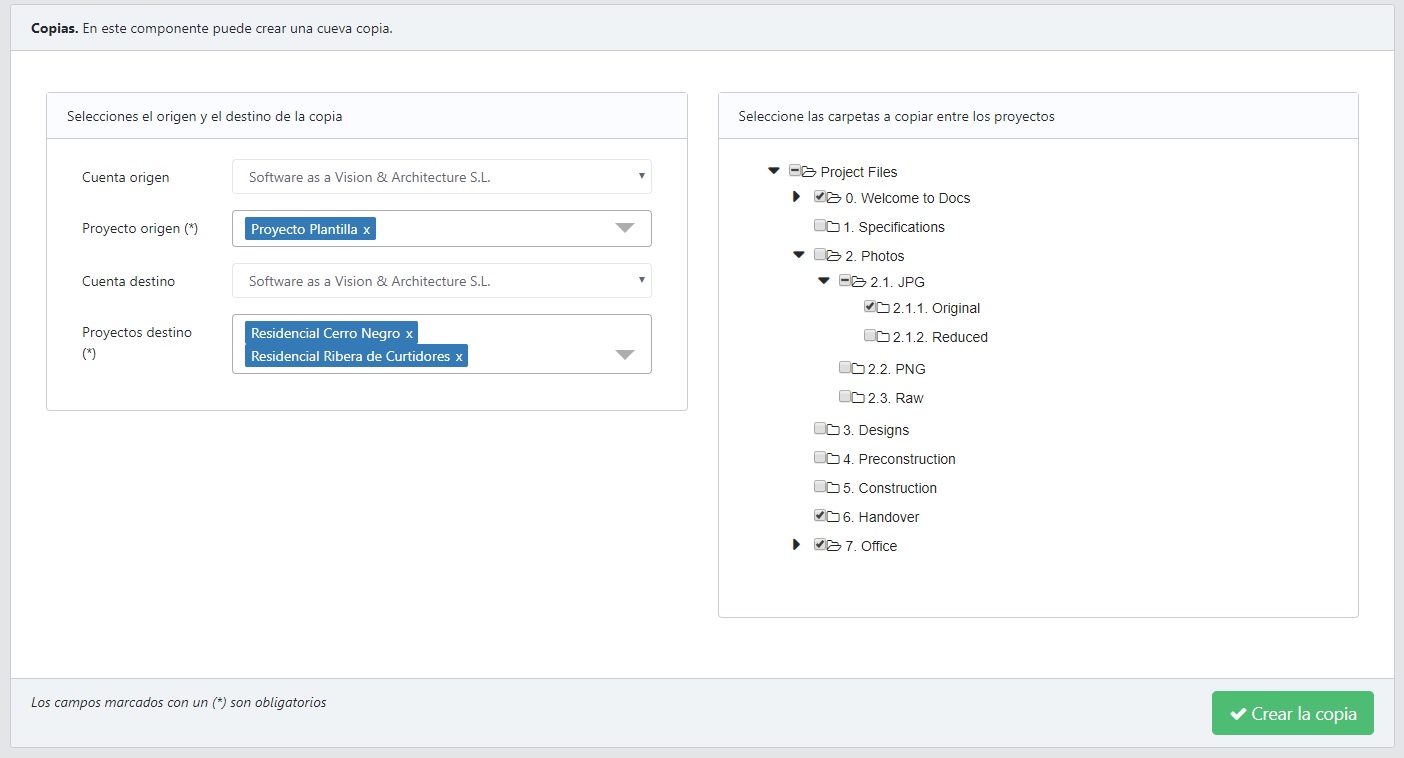Uncheck the 6. Handover folder checkbox
1404x758 pixels.
[x=820, y=516]
